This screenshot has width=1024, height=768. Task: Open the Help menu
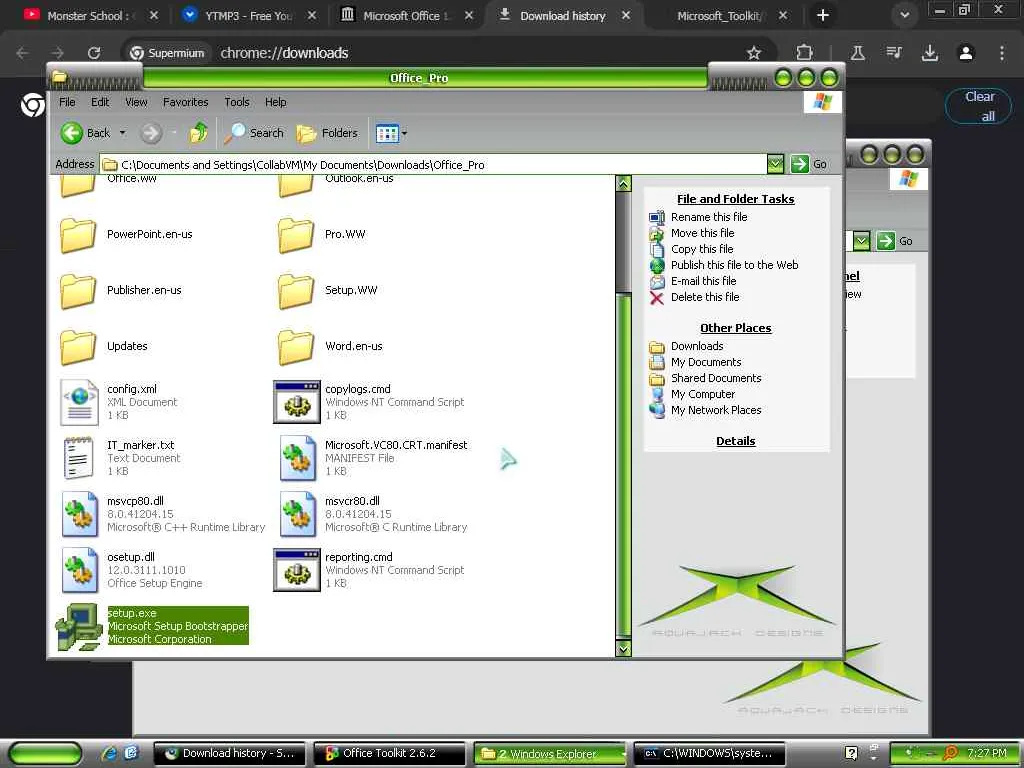click(276, 102)
